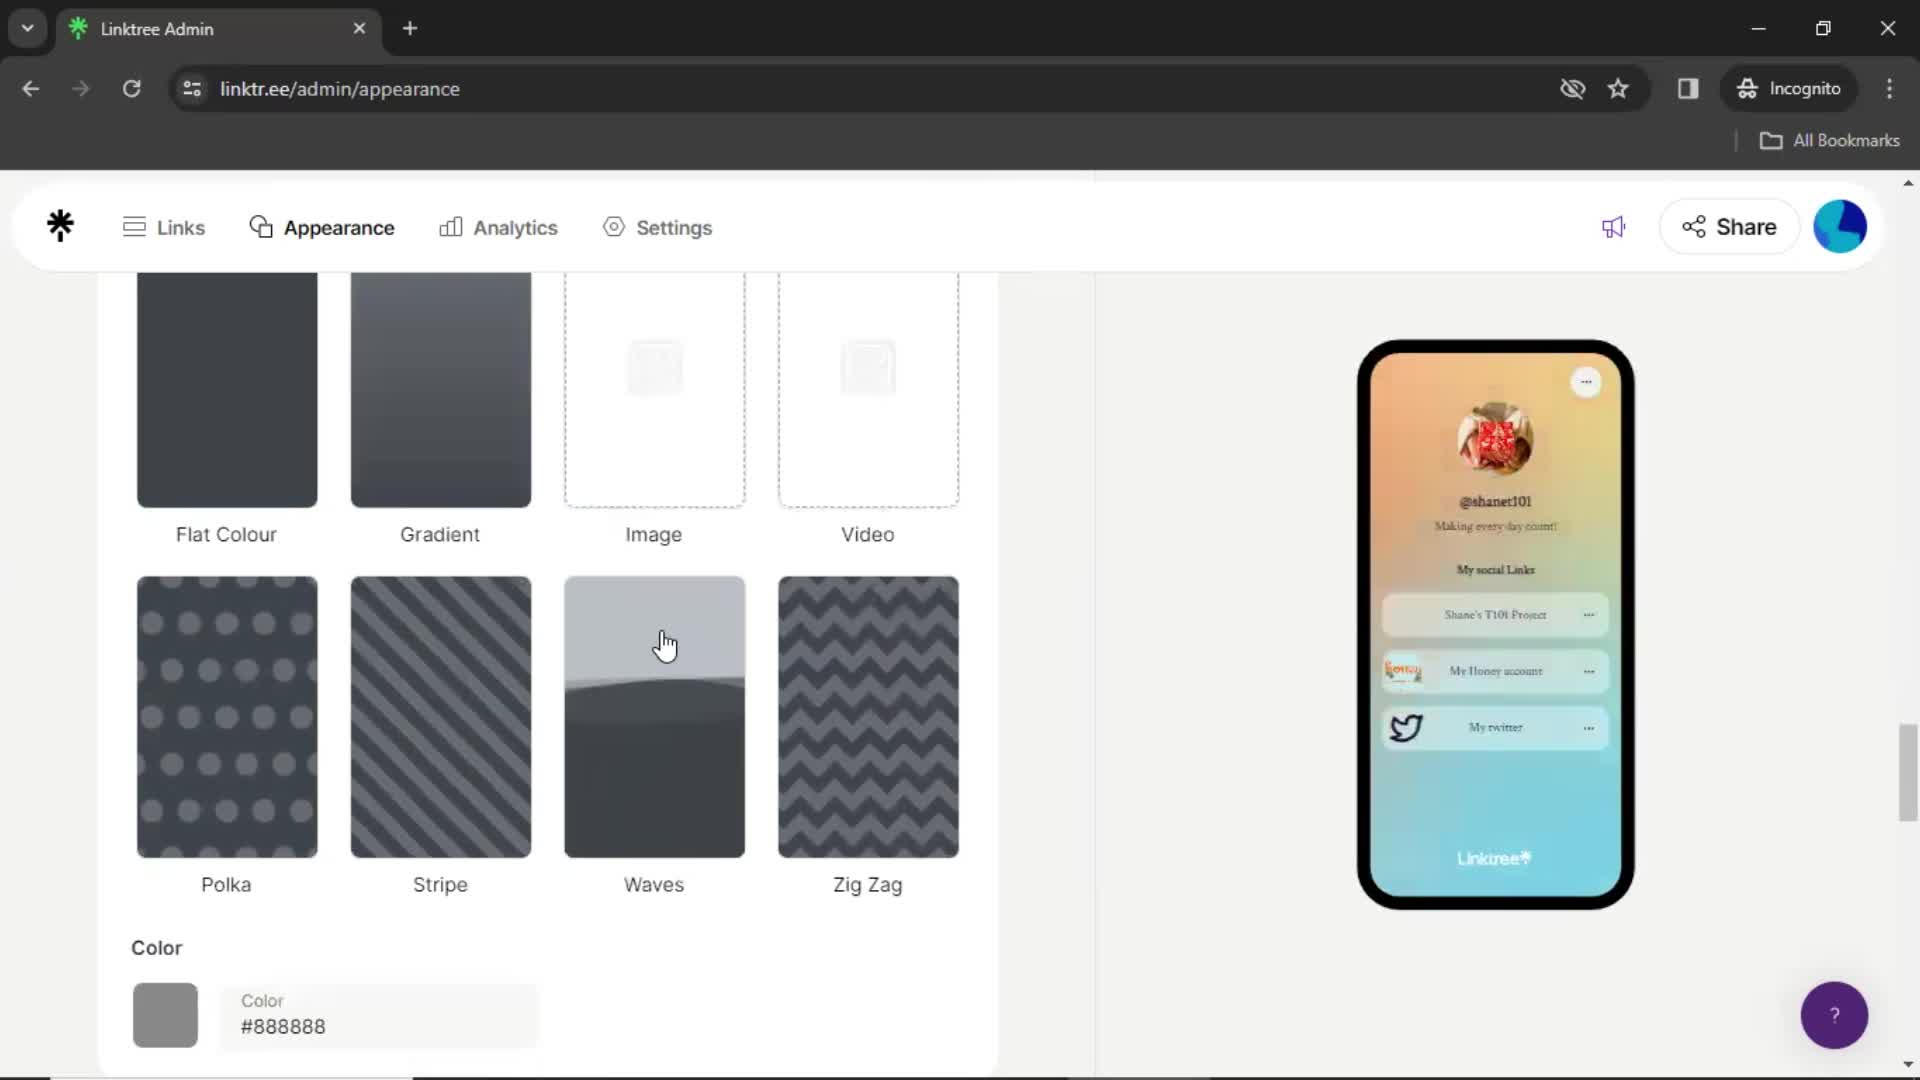Viewport: 1920px width, 1080px height.
Task: Select the Zig Zag background pattern
Action: (868, 716)
